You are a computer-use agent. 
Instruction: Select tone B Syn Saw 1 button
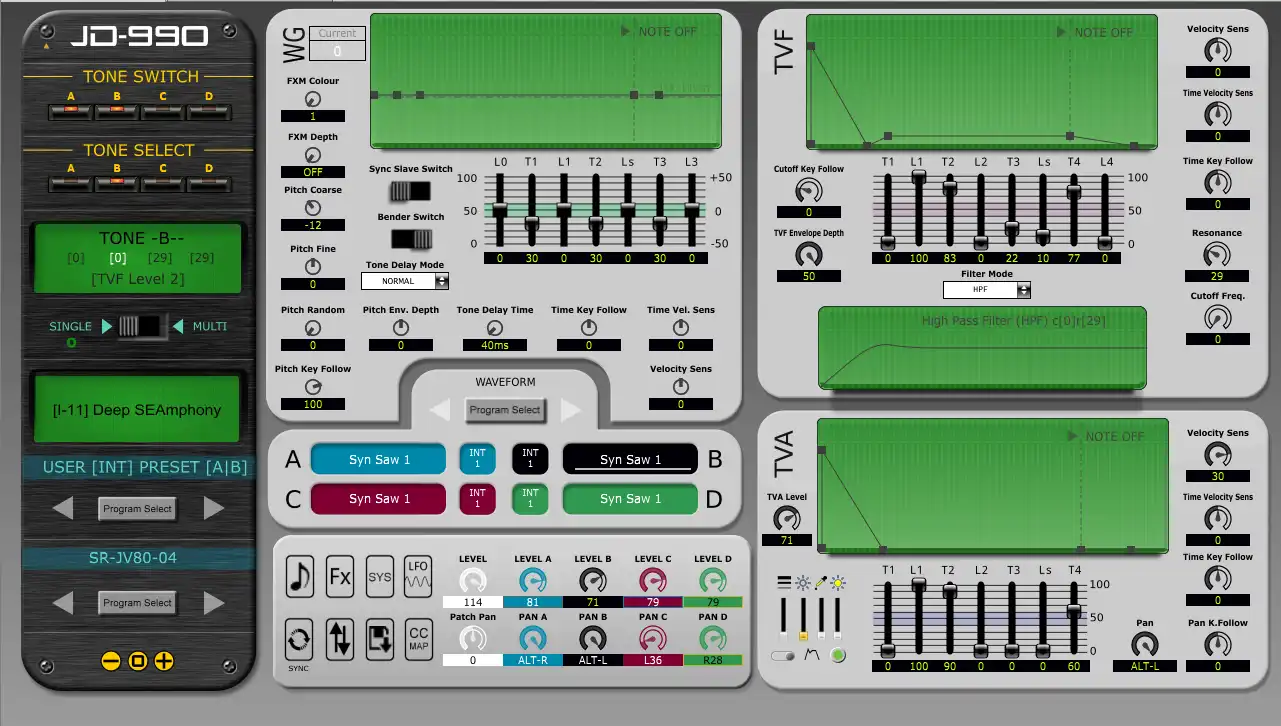click(630, 460)
